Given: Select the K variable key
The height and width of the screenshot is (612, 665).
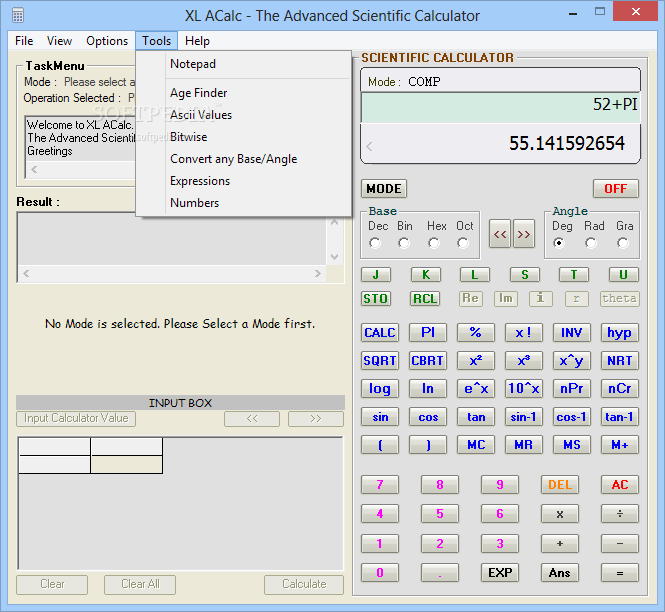Looking at the screenshot, I should click(426, 274).
